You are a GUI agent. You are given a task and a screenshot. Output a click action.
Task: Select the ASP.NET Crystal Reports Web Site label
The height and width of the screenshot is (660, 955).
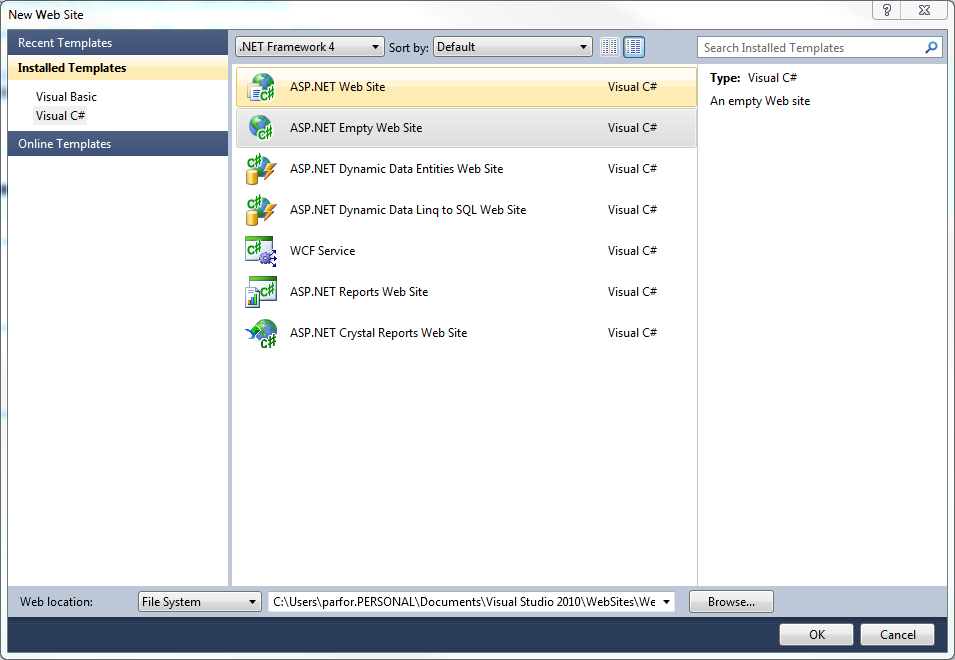tap(378, 333)
